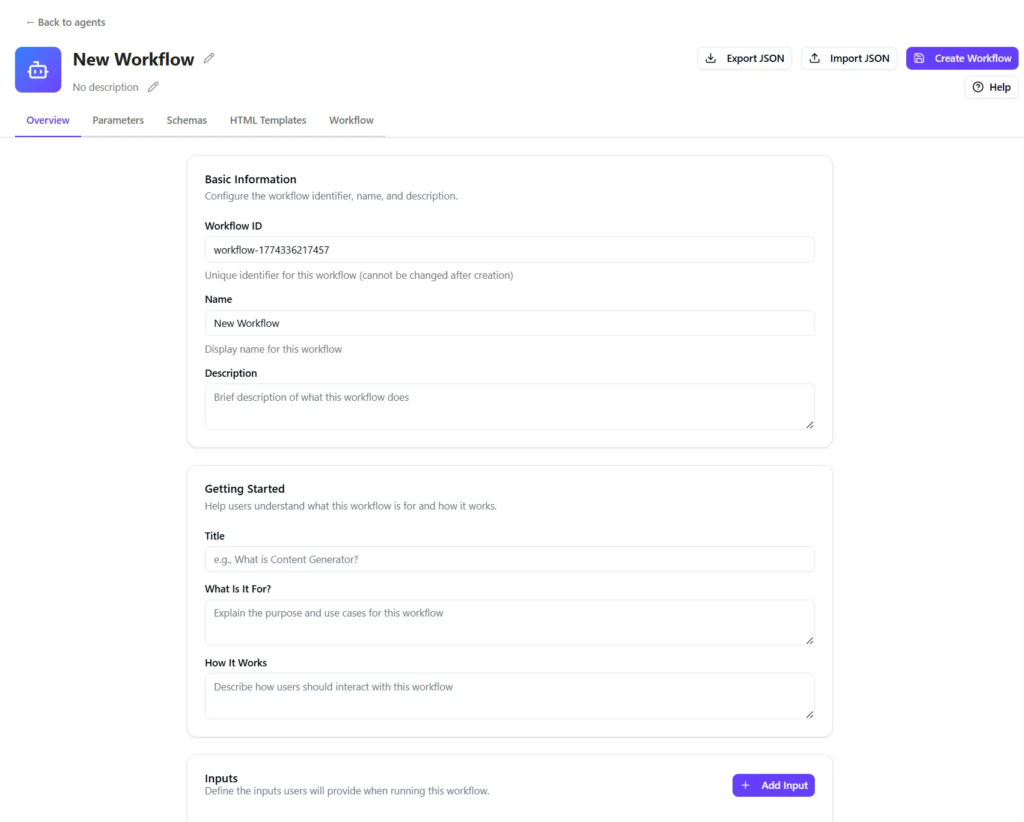Focus the Workflow ID input field
This screenshot has width=1024, height=822.
click(509, 250)
